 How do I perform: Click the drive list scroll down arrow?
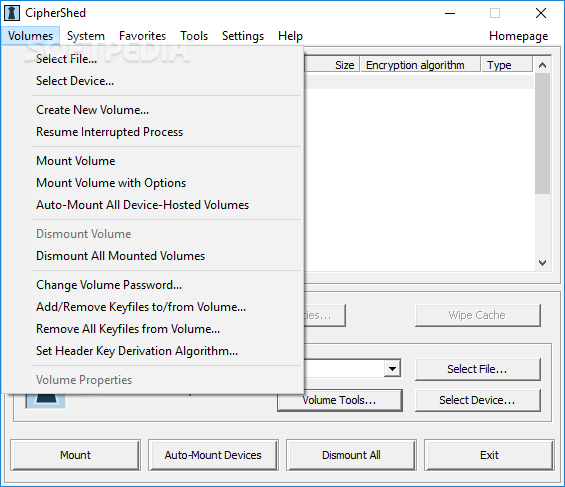click(x=542, y=263)
